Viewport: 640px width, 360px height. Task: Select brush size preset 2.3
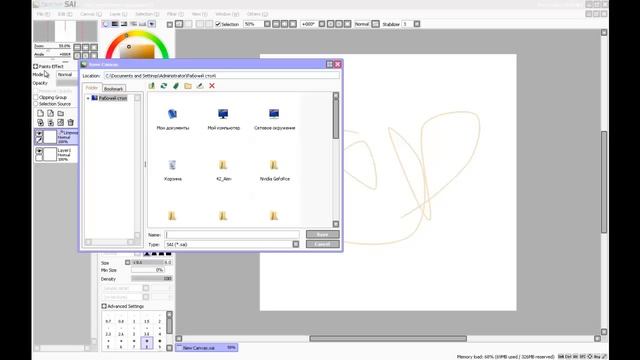point(108,332)
